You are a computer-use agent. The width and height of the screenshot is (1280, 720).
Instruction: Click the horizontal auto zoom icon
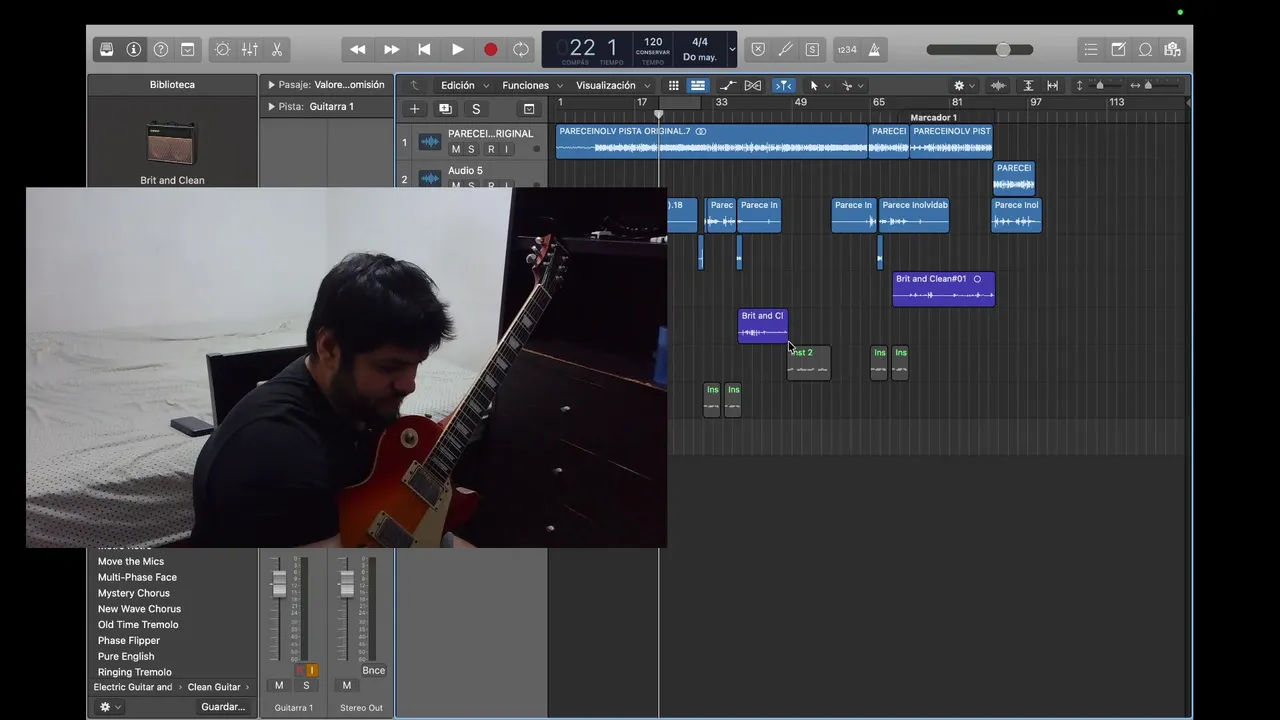click(x=1052, y=85)
